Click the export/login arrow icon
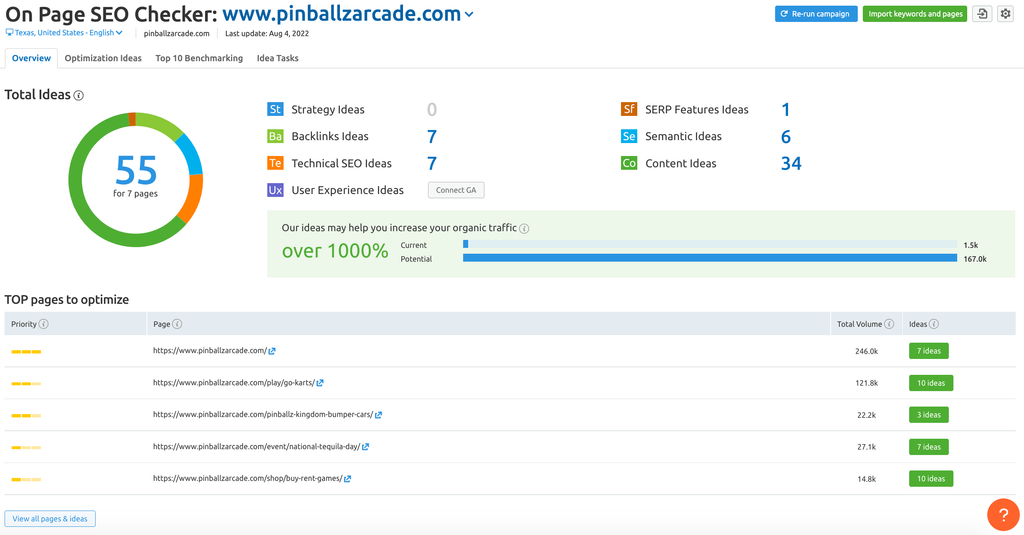Screen dimensions: 1024x535 982,14
